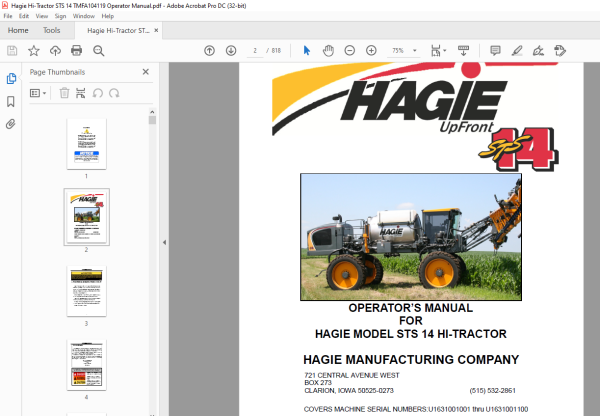600x416 pixels.
Task: Open the Help menu
Action: click(108, 16)
